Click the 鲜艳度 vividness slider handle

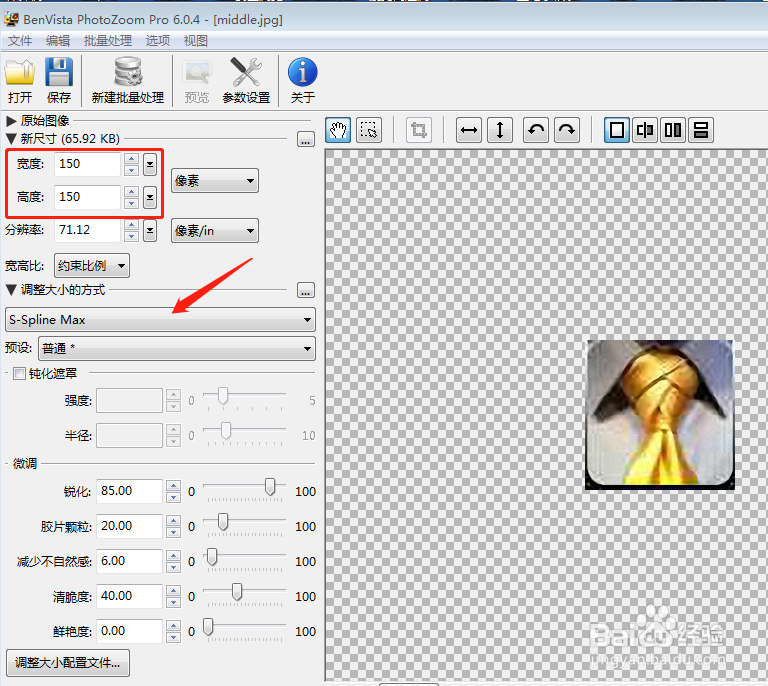[208, 627]
